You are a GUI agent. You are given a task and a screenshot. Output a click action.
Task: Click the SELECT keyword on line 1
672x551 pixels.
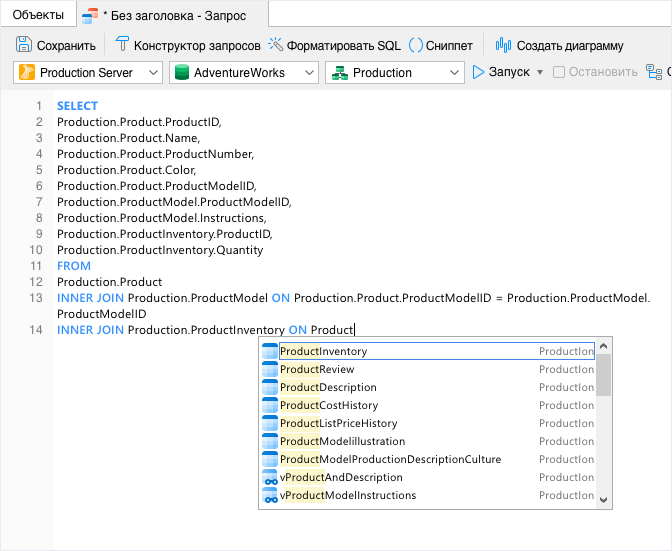pyautogui.click(x=78, y=106)
